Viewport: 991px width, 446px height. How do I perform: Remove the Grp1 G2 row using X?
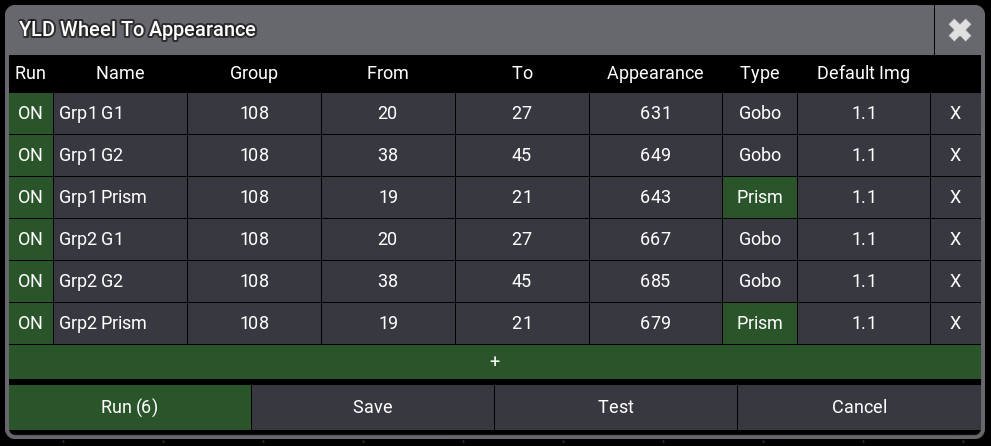point(955,155)
